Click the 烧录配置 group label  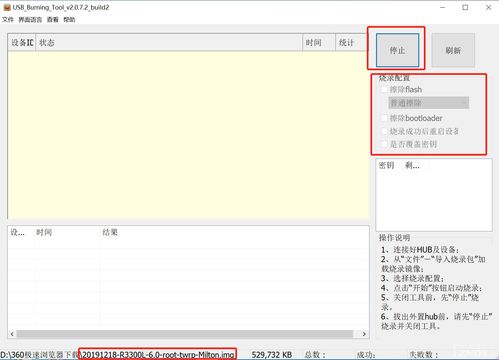click(x=394, y=78)
